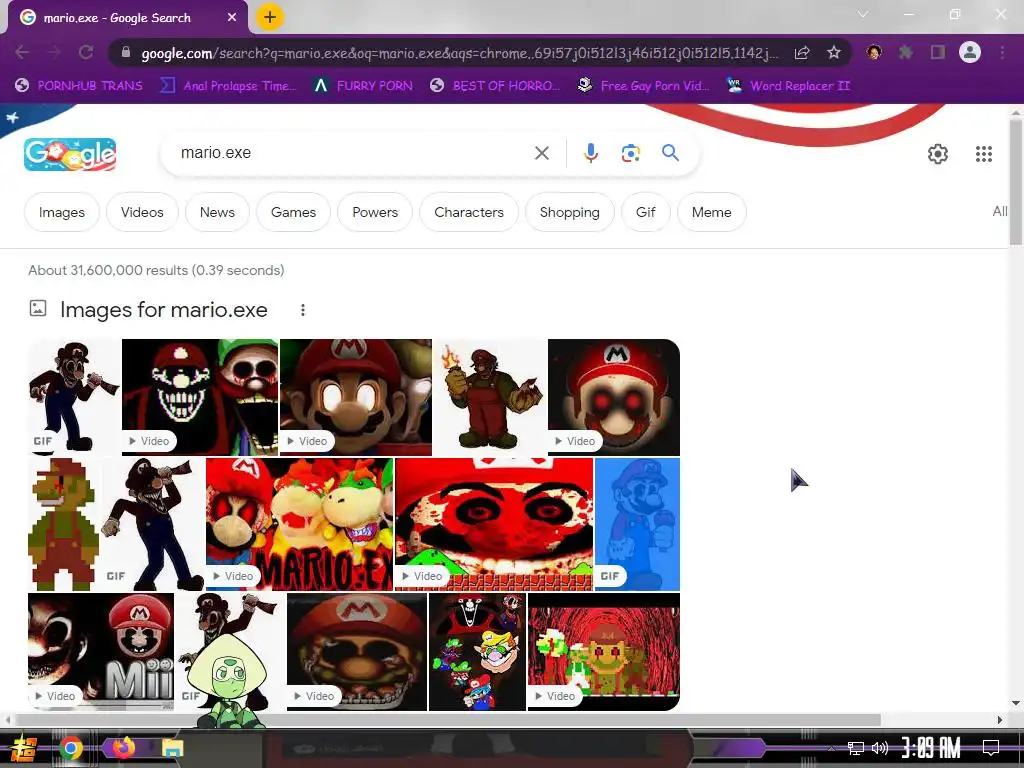The image size is (1024, 768).
Task: Open a new browser tab
Action: [x=270, y=17]
